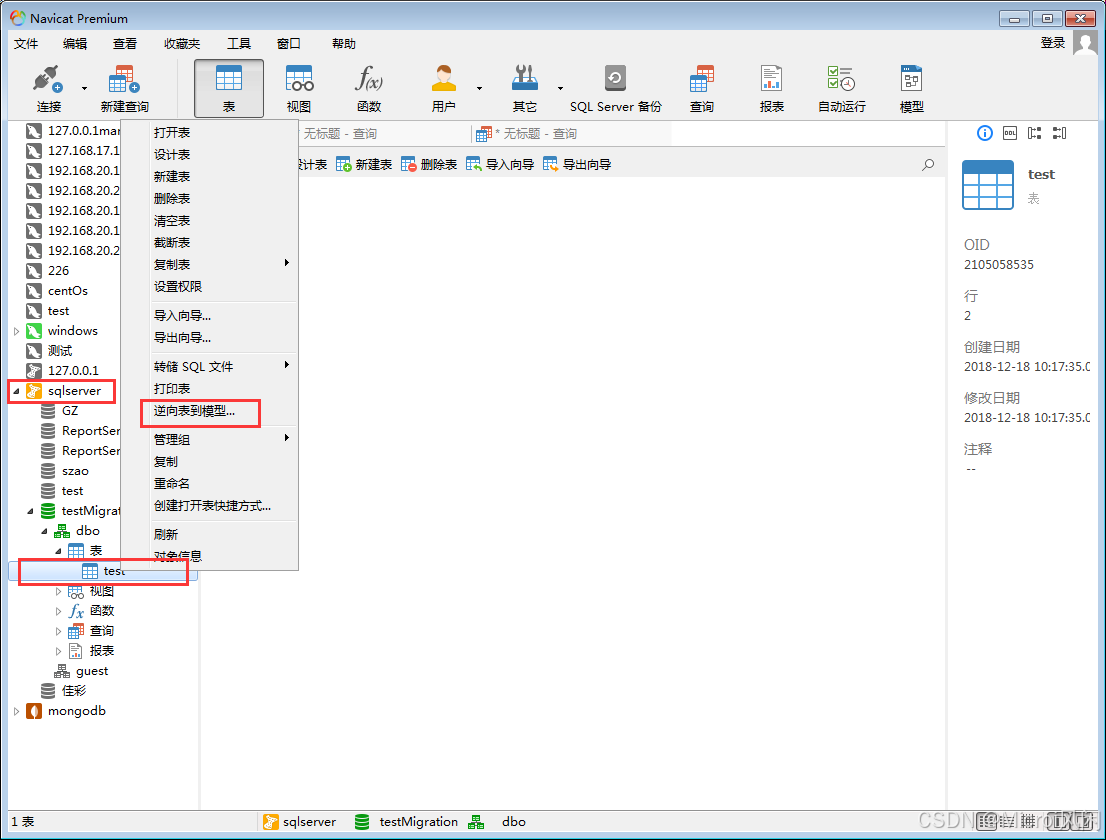Collapse the dbo schema node
Viewport: 1106px width, 840px height.
click(44, 531)
